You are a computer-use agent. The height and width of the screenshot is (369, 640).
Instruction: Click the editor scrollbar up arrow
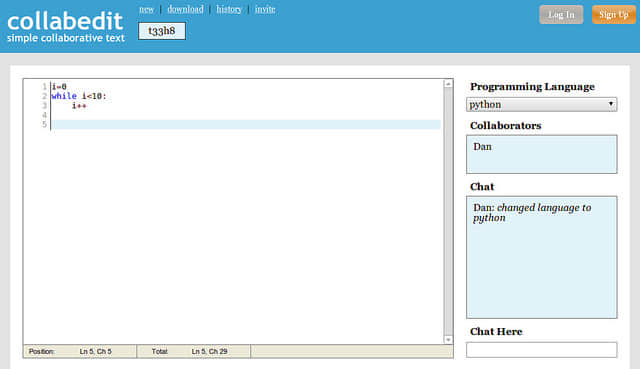coord(448,84)
